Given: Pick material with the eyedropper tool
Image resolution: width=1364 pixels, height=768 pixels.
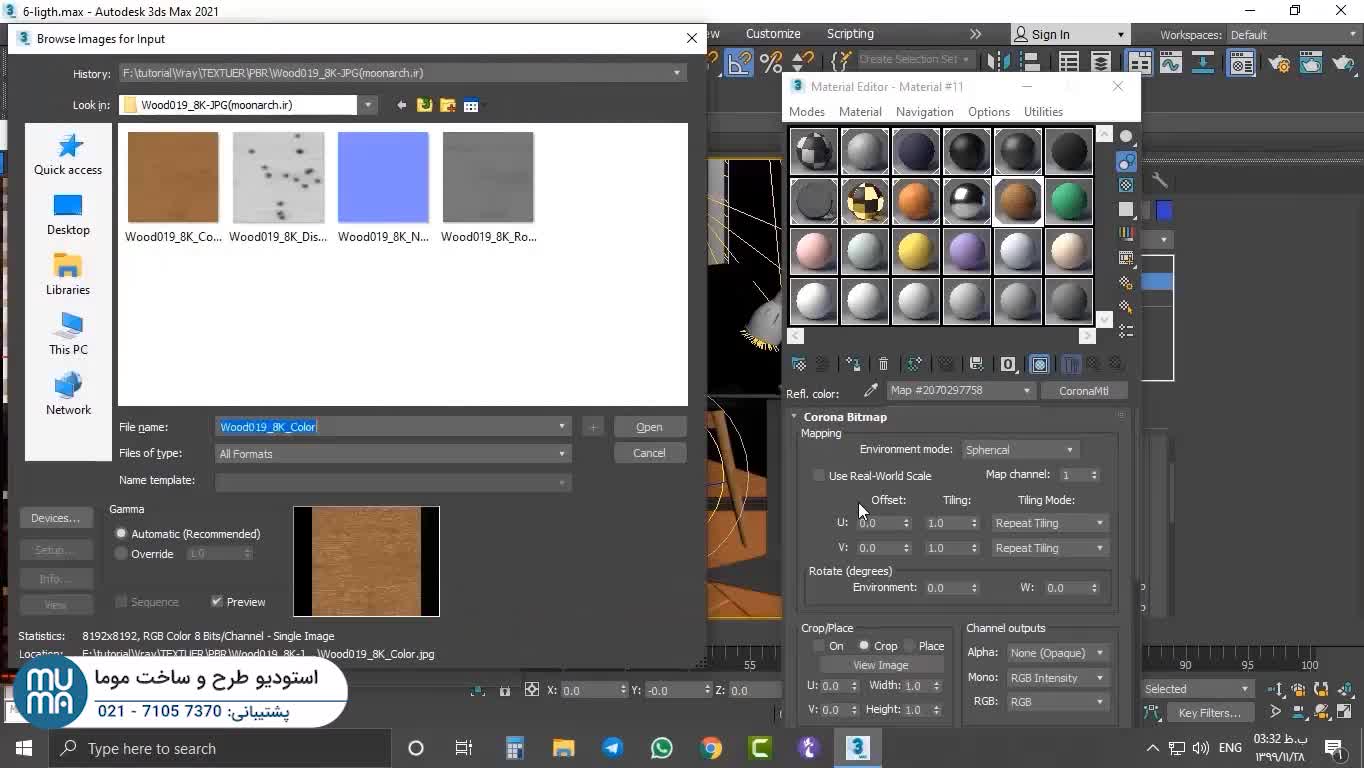Looking at the screenshot, I should coord(870,391).
